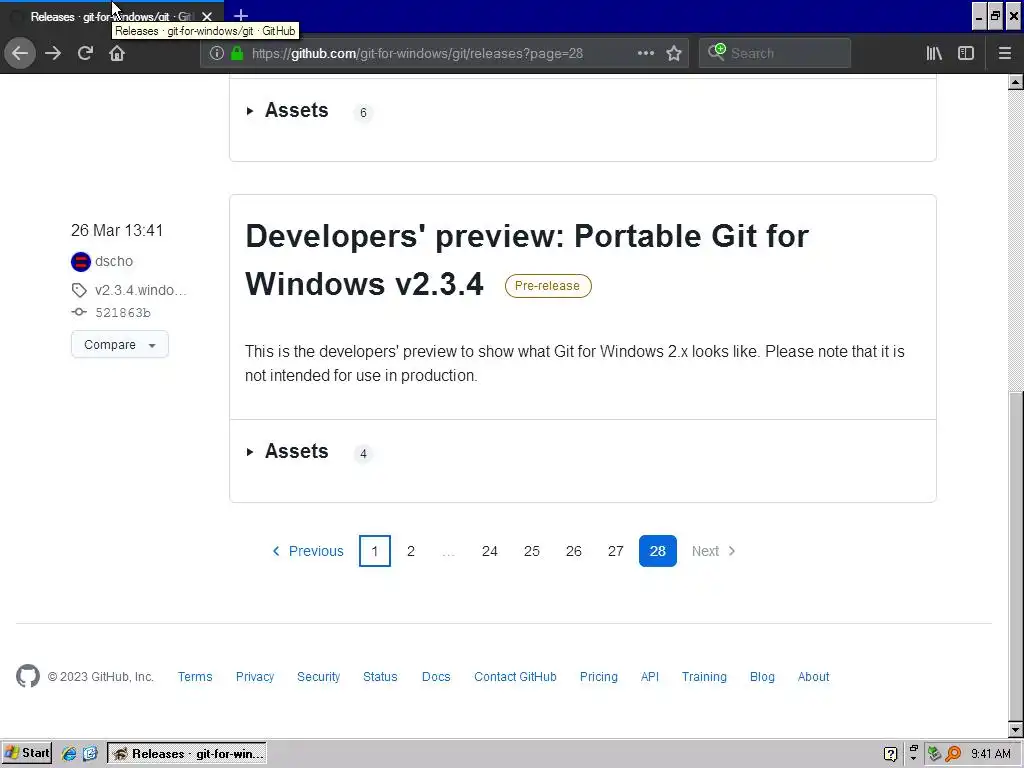Open the Status footer link
Viewport: 1024px width, 768px height.
(380, 677)
